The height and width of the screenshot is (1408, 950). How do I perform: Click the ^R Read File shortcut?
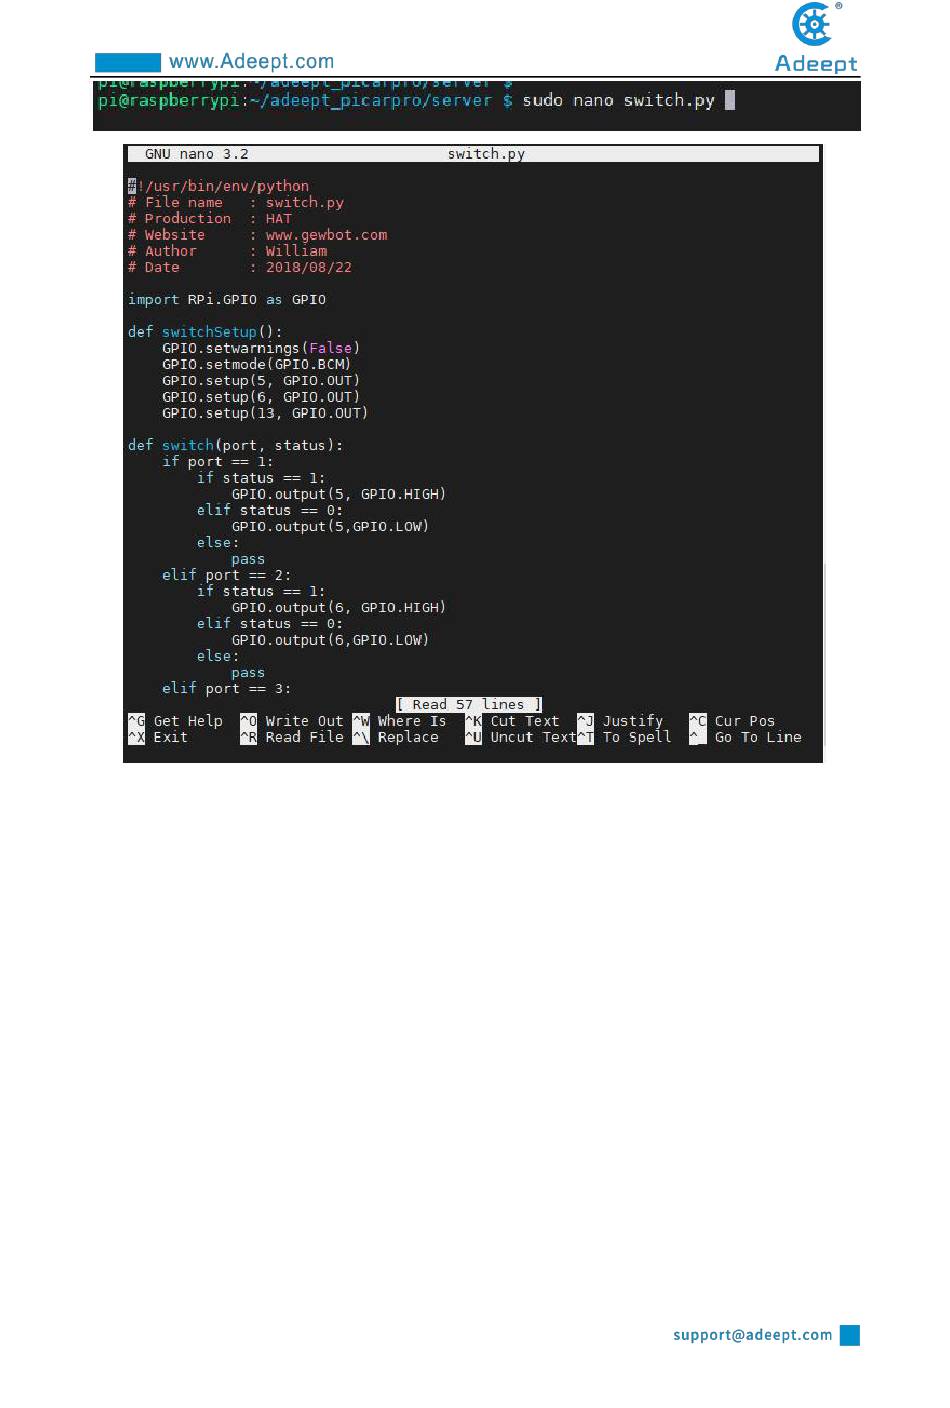click(x=291, y=737)
